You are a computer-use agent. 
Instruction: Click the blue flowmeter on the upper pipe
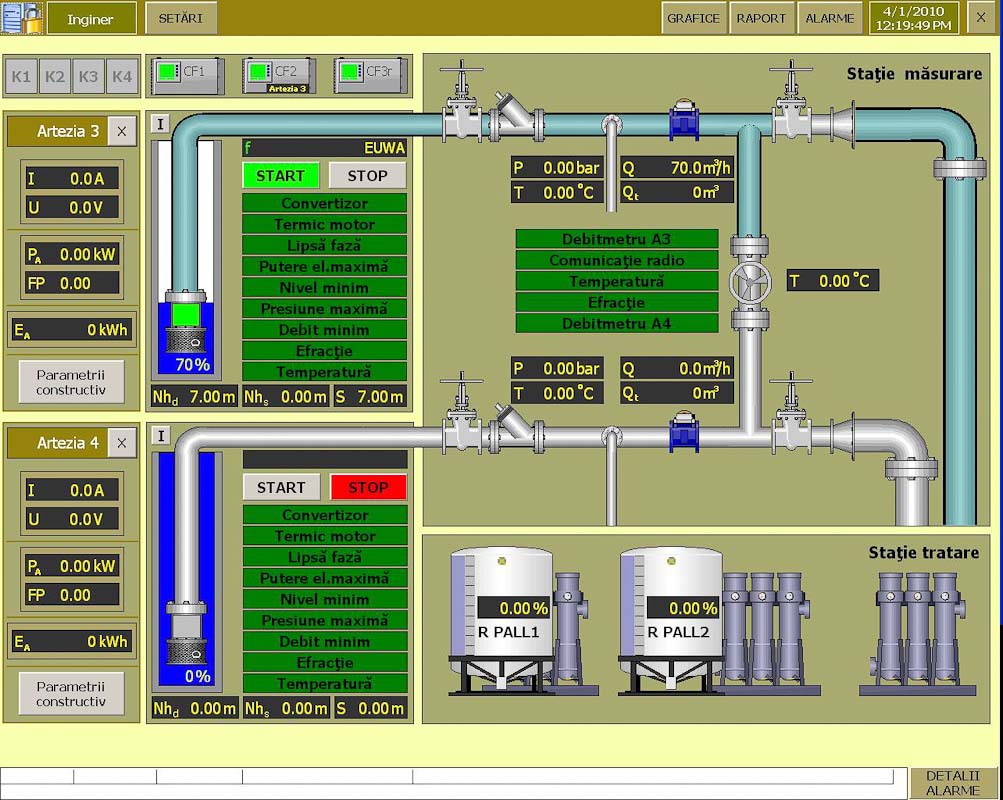click(684, 121)
